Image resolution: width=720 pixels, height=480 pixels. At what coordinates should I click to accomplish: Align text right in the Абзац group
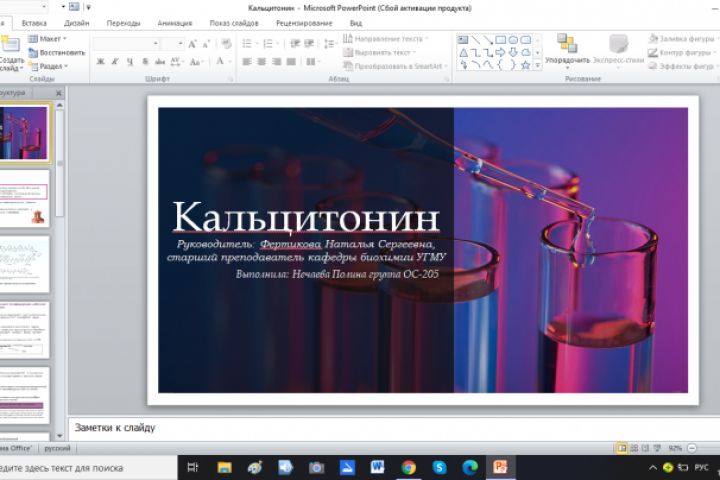click(276, 62)
